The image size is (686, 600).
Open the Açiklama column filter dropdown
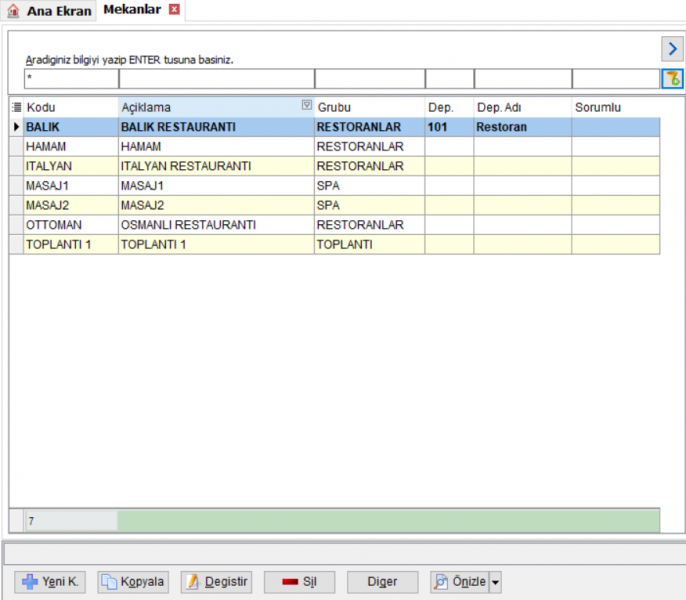(307, 105)
